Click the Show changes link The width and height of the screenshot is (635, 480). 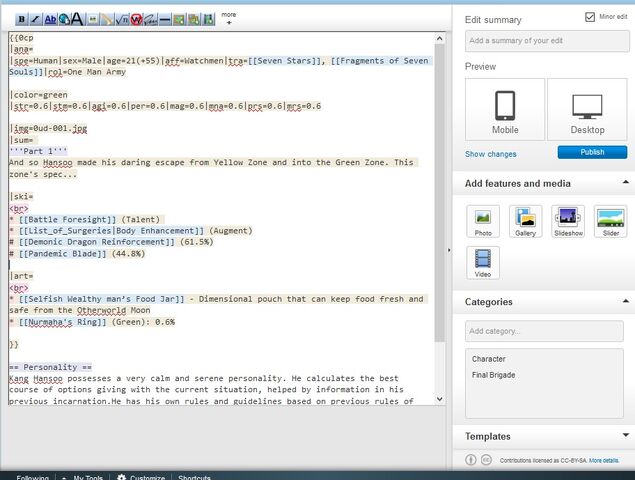point(490,154)
